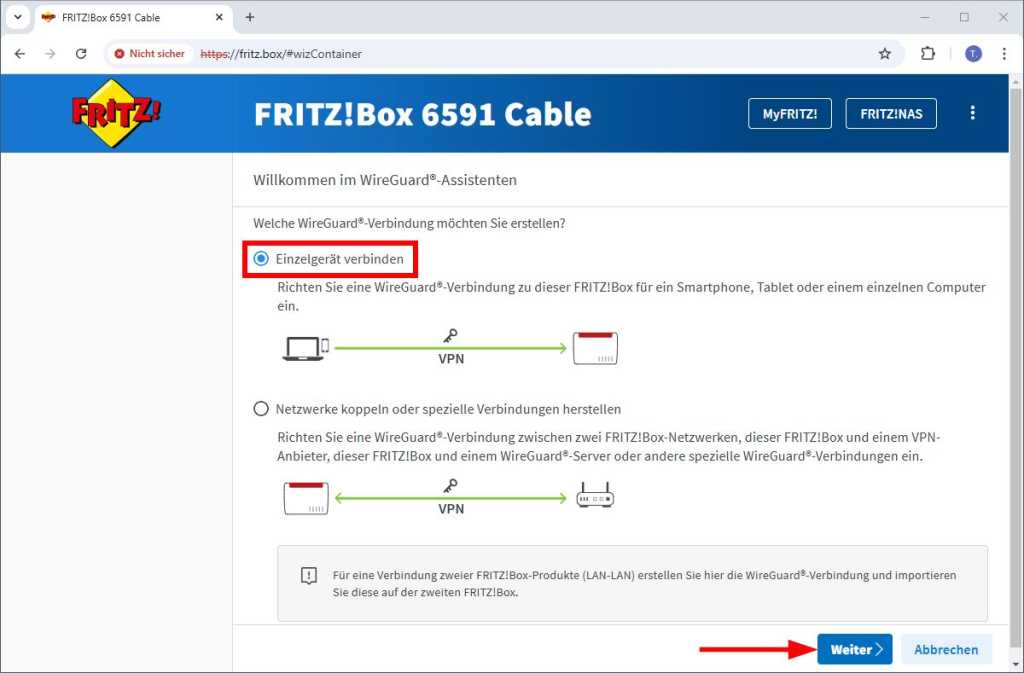The image size is (1024, 673).
Task: Choose Netzwerke koppeln oder spezielle Verbindungen herstellen
Action: pyautogui.click(x=260, y=408)
